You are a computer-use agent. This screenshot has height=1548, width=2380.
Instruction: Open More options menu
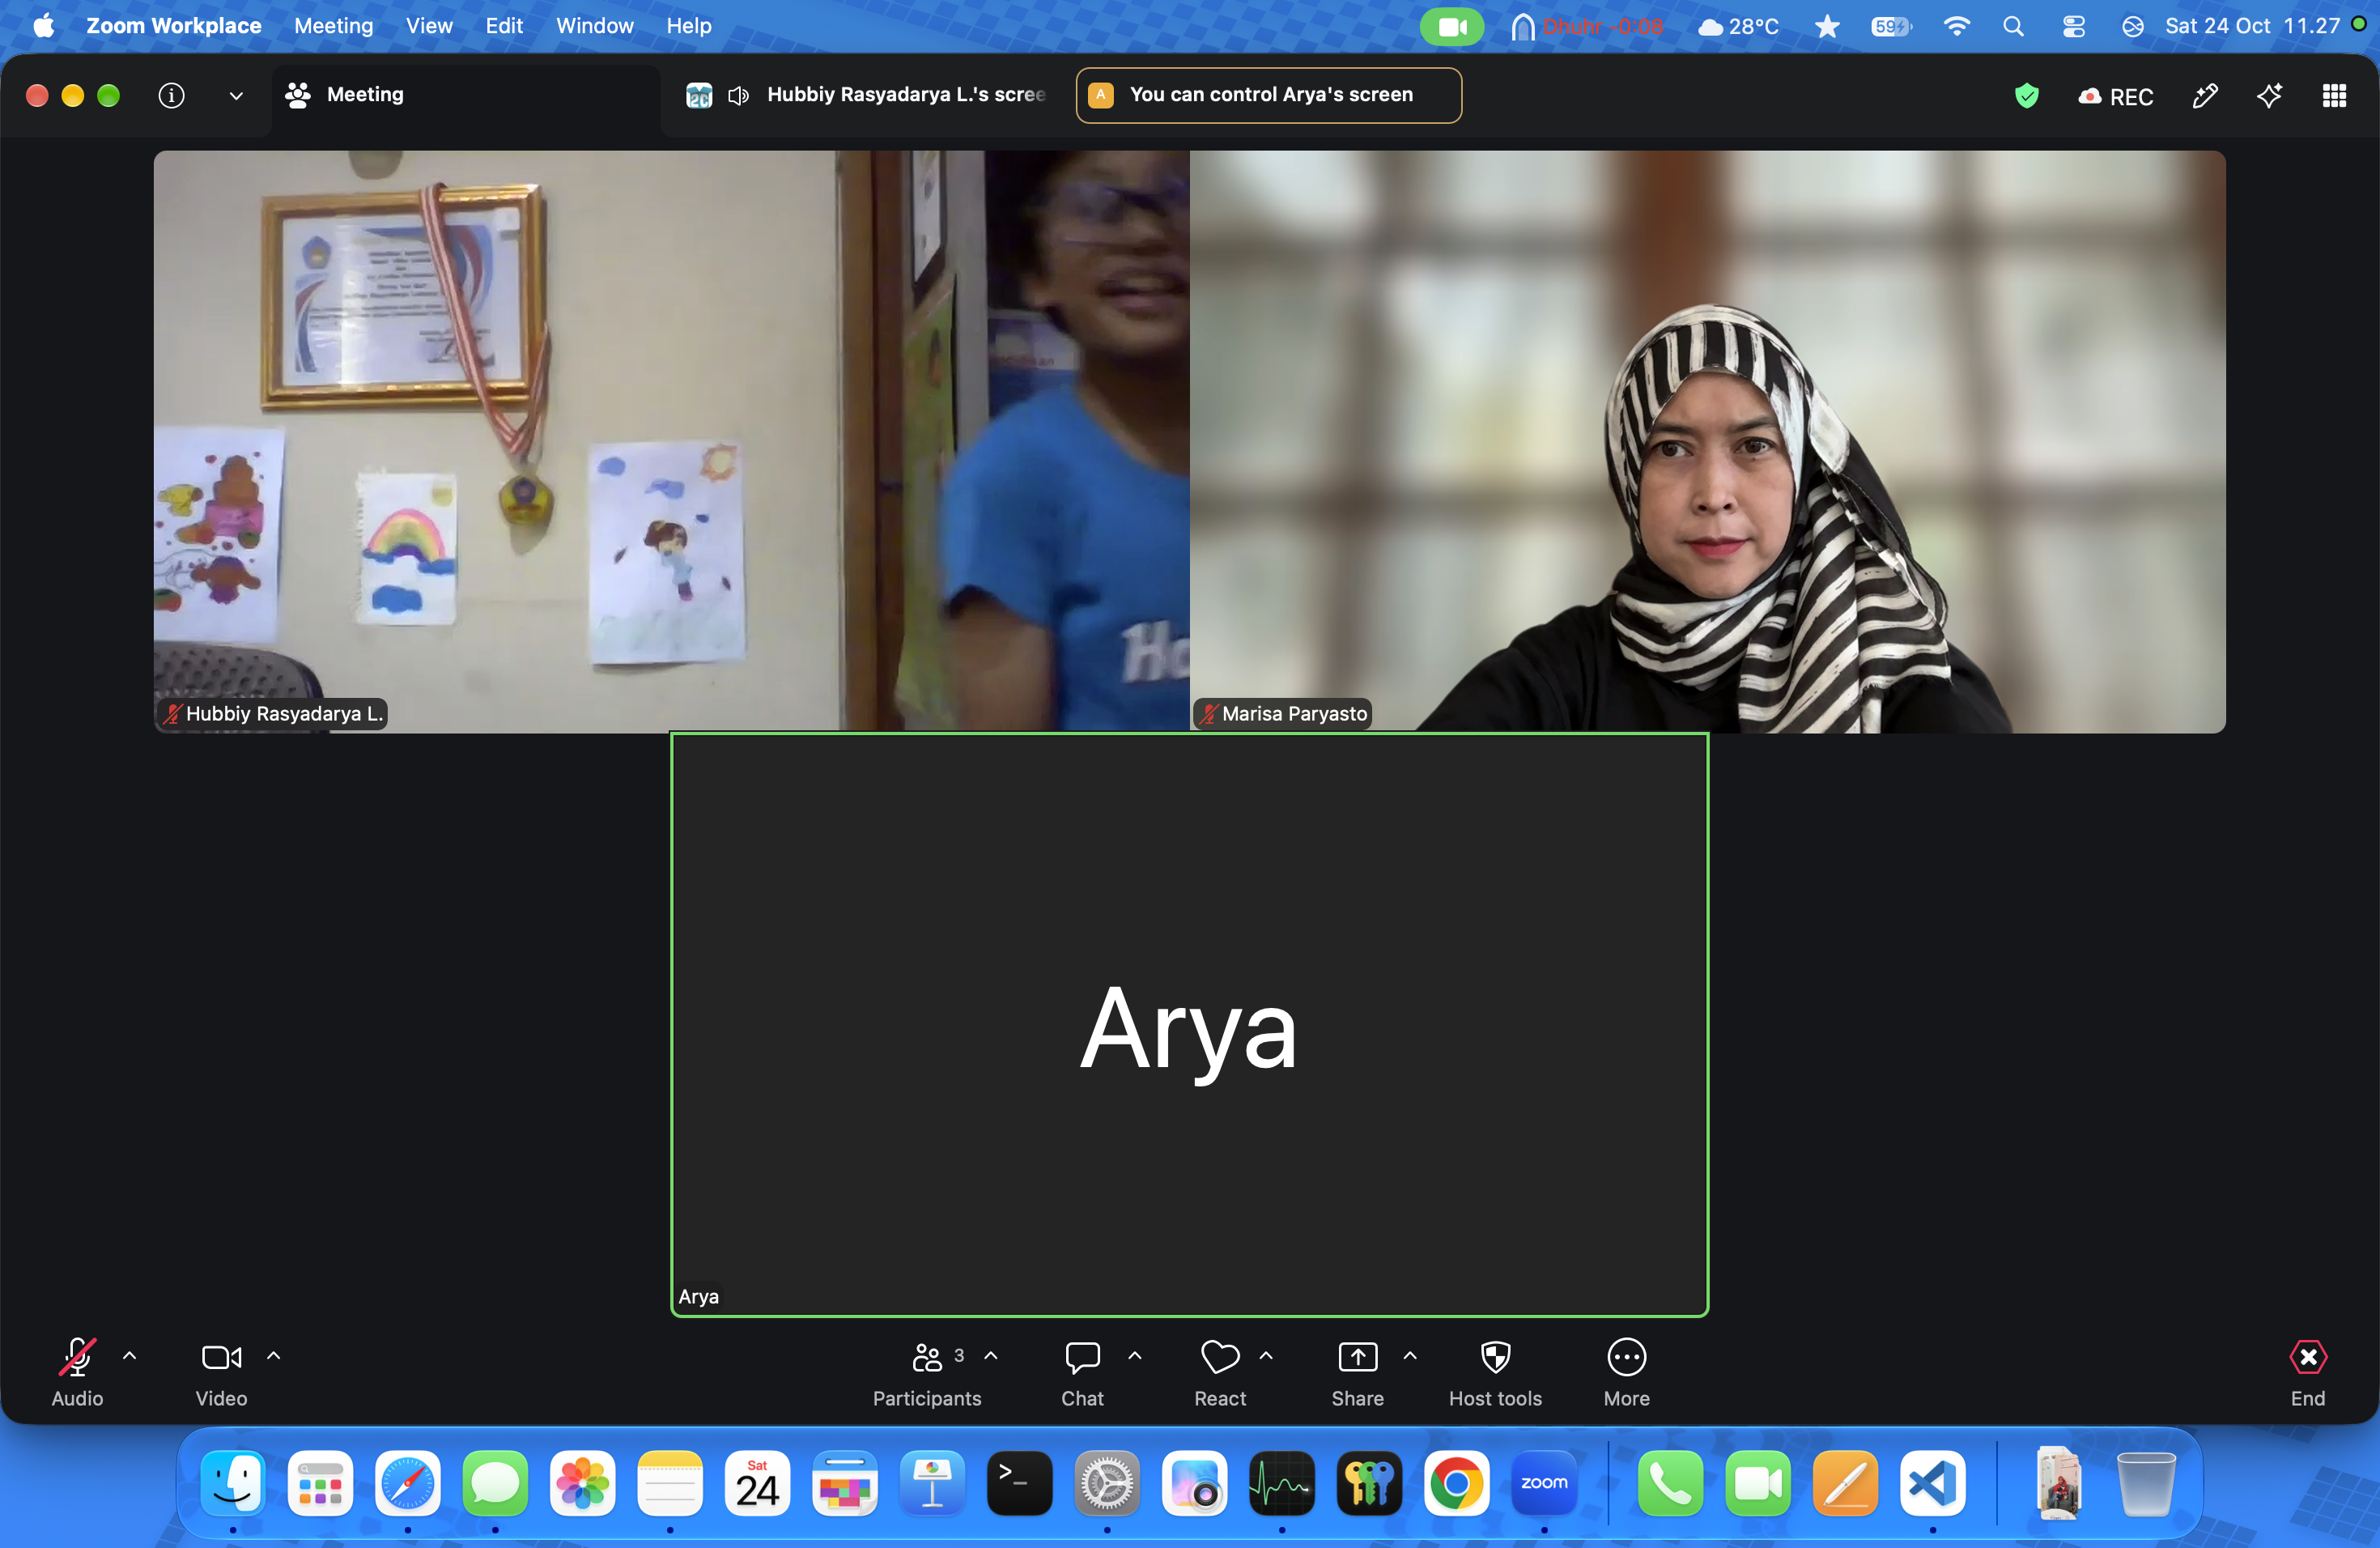(x=1626, y=1373)
